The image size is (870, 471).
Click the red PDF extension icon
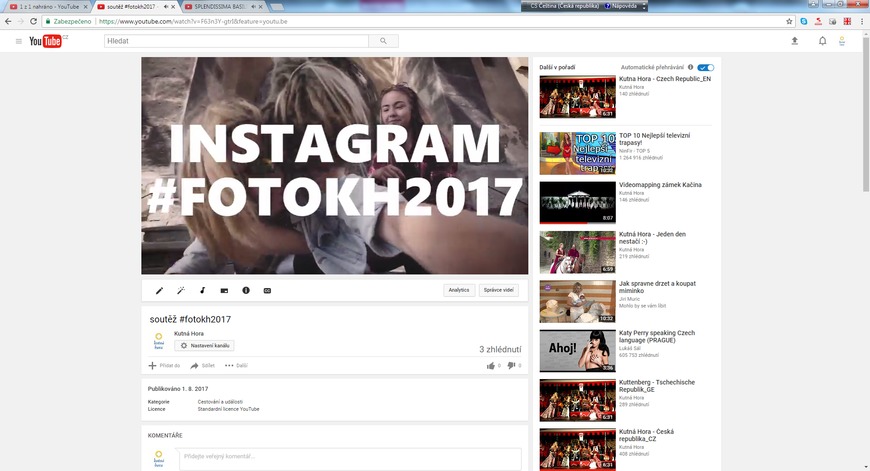pyautogui.click(x=818, y=22)
